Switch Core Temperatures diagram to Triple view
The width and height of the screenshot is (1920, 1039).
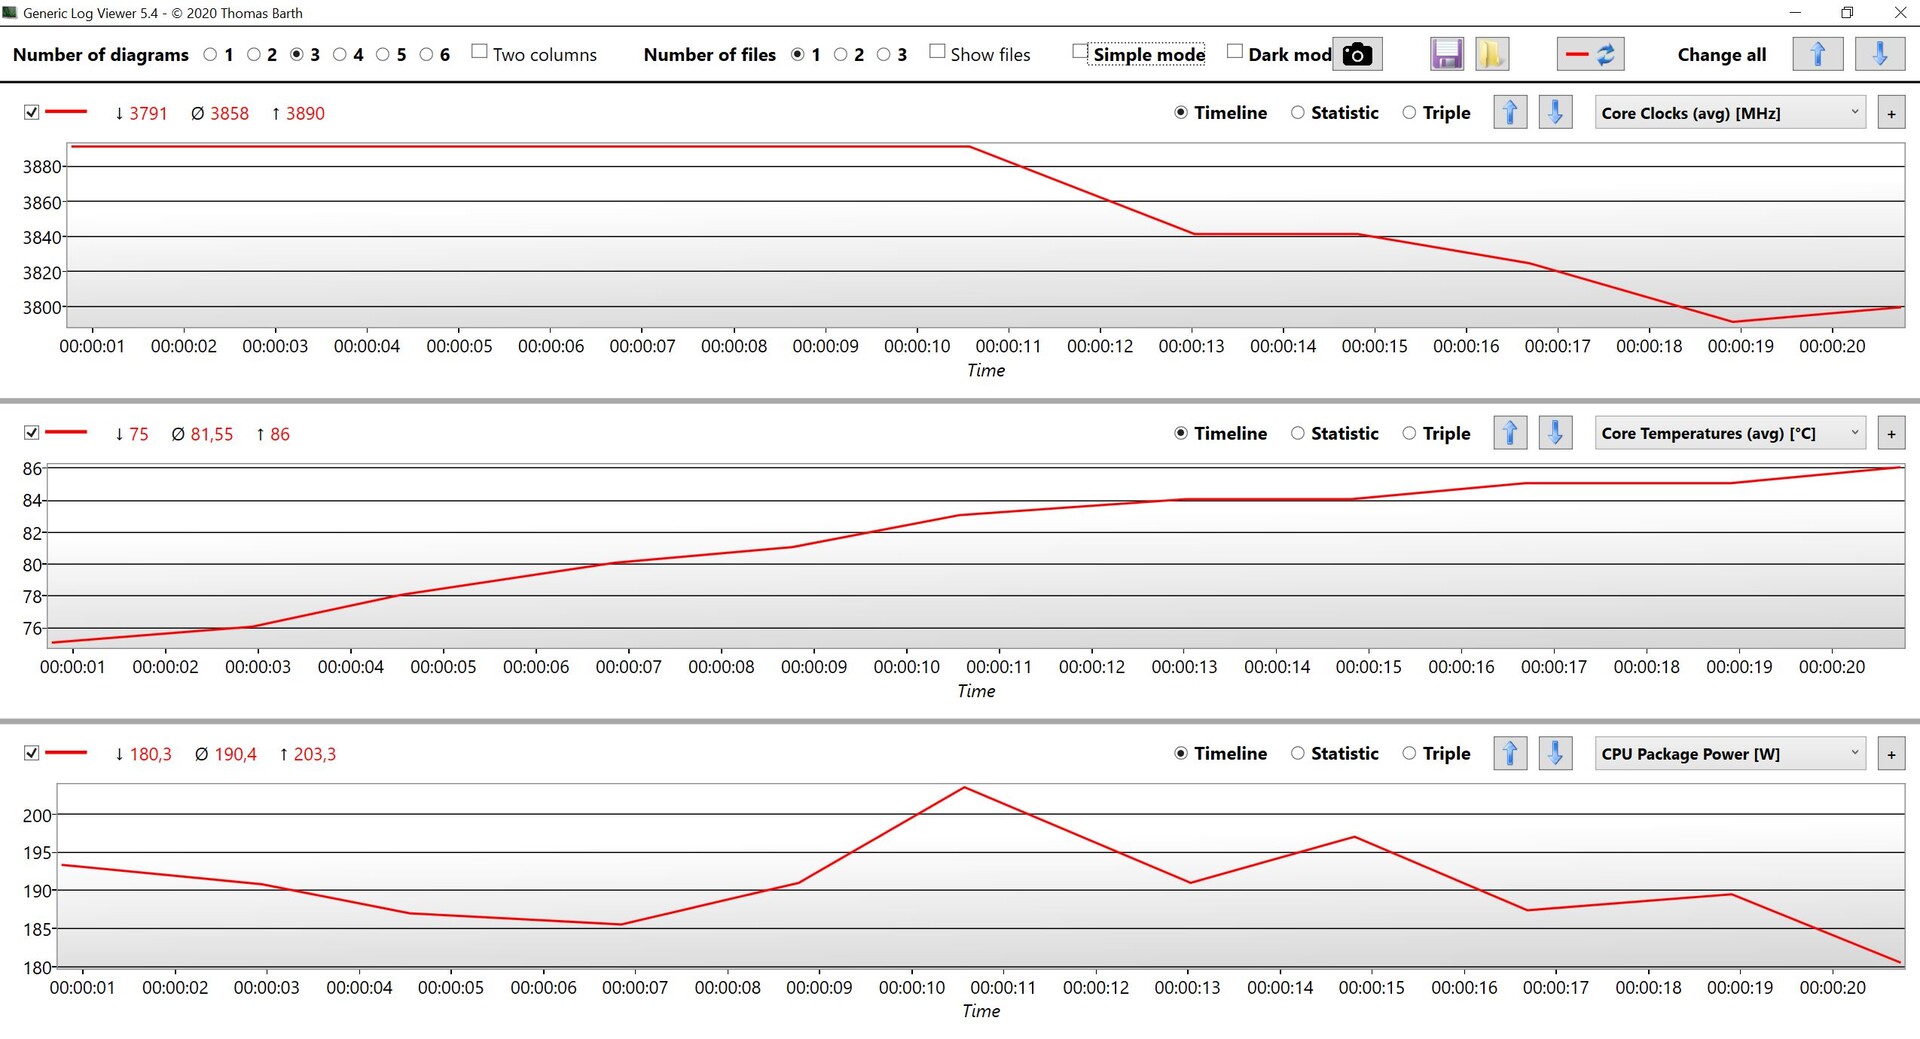pyautogui.click(x=1409, y=433)
